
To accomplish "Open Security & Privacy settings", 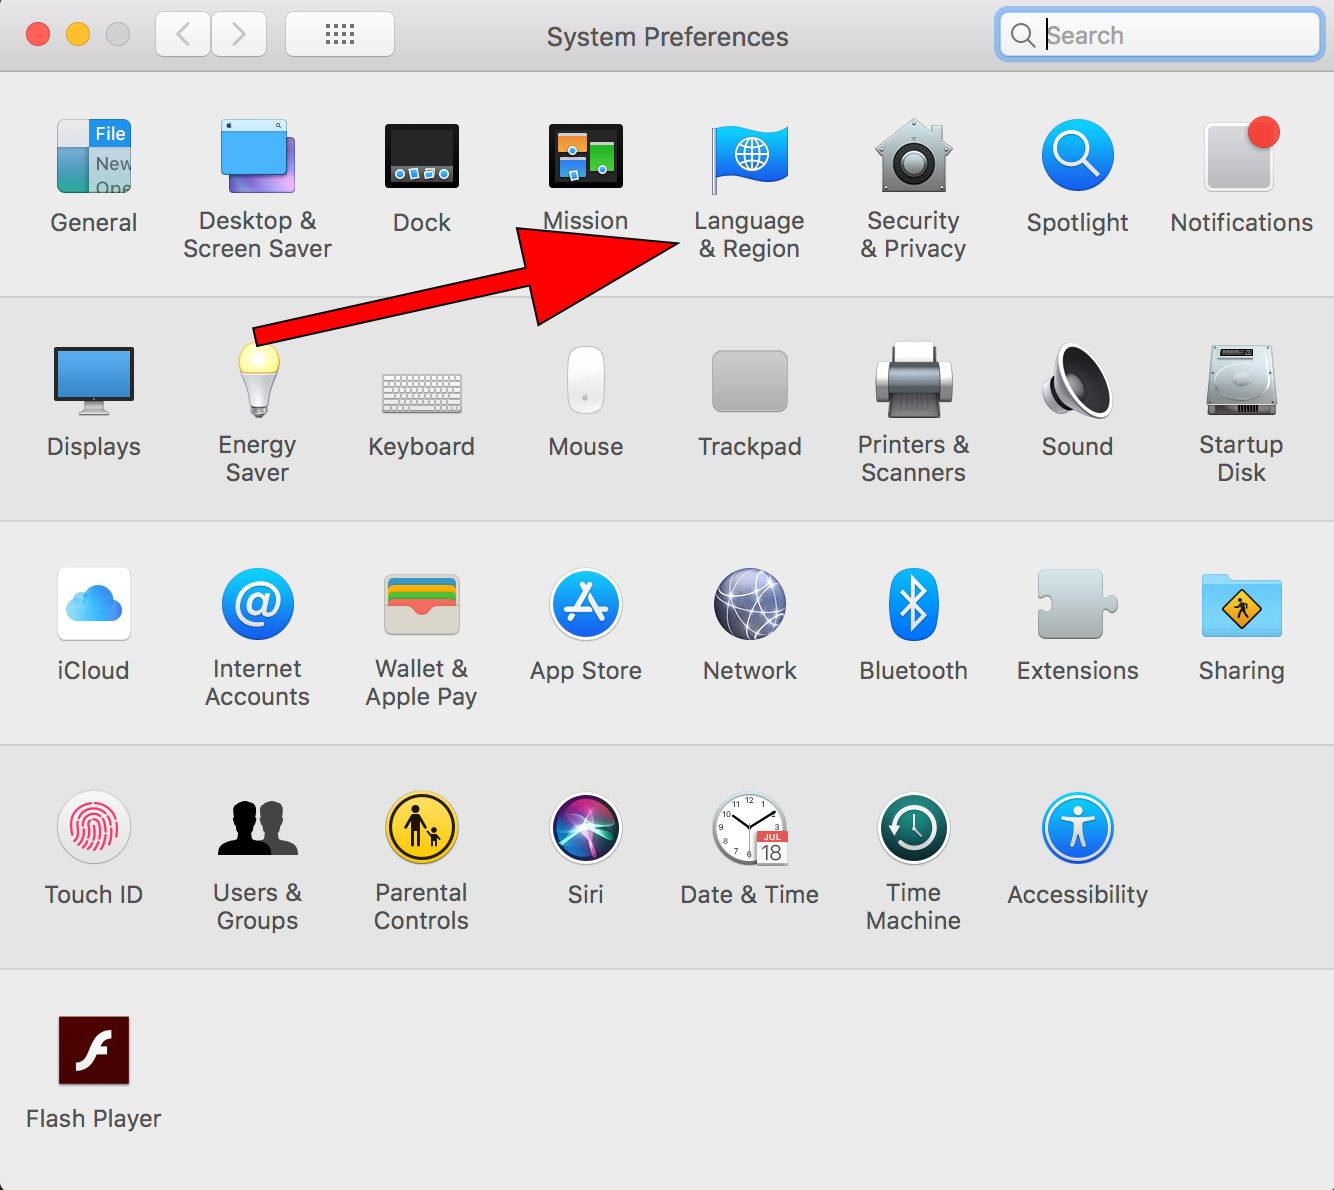I will [x=913, y=158].
